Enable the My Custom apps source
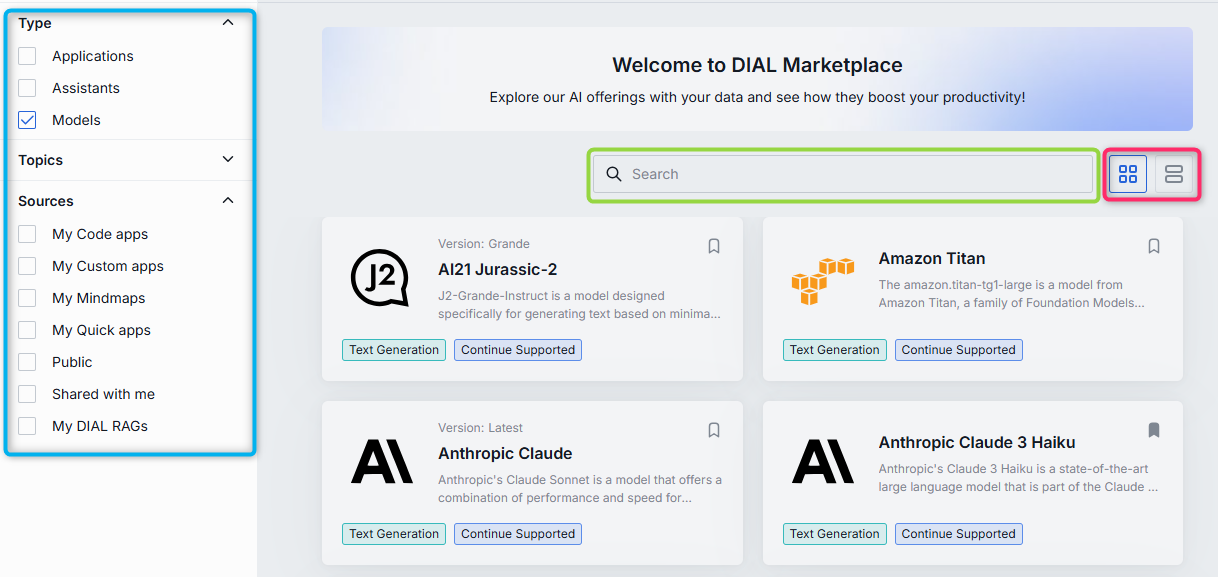 click(x=27, y=266)
